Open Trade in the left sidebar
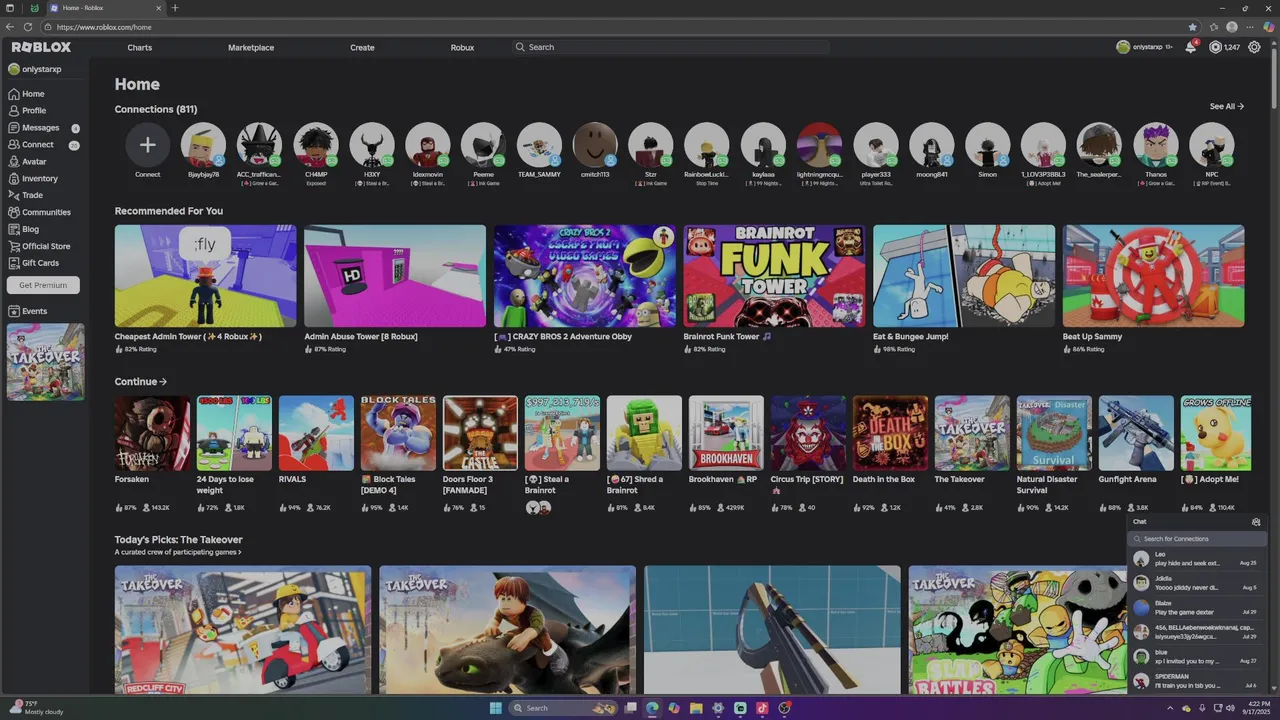This screenshot has height=720, width=1280. click(x=26, y=196)
